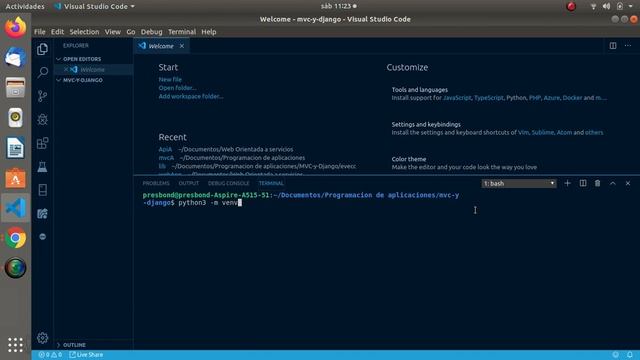
Task: Open the Terminal menu
Action: tap(182, 32)
